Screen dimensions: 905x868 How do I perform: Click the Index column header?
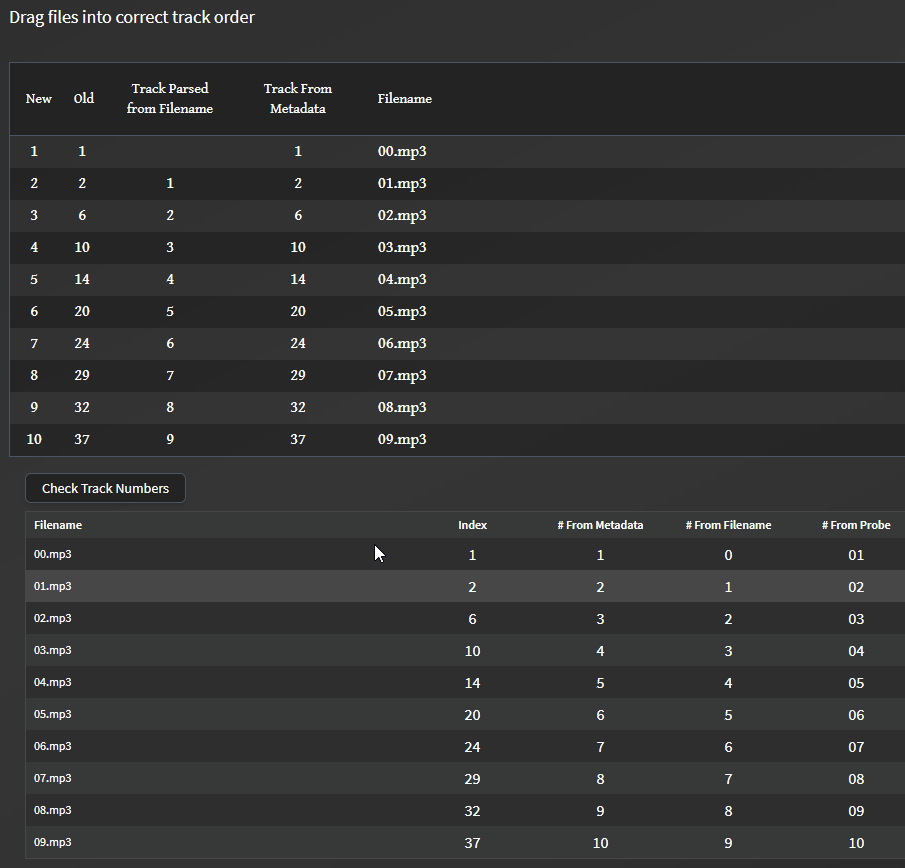coord(472,525)
